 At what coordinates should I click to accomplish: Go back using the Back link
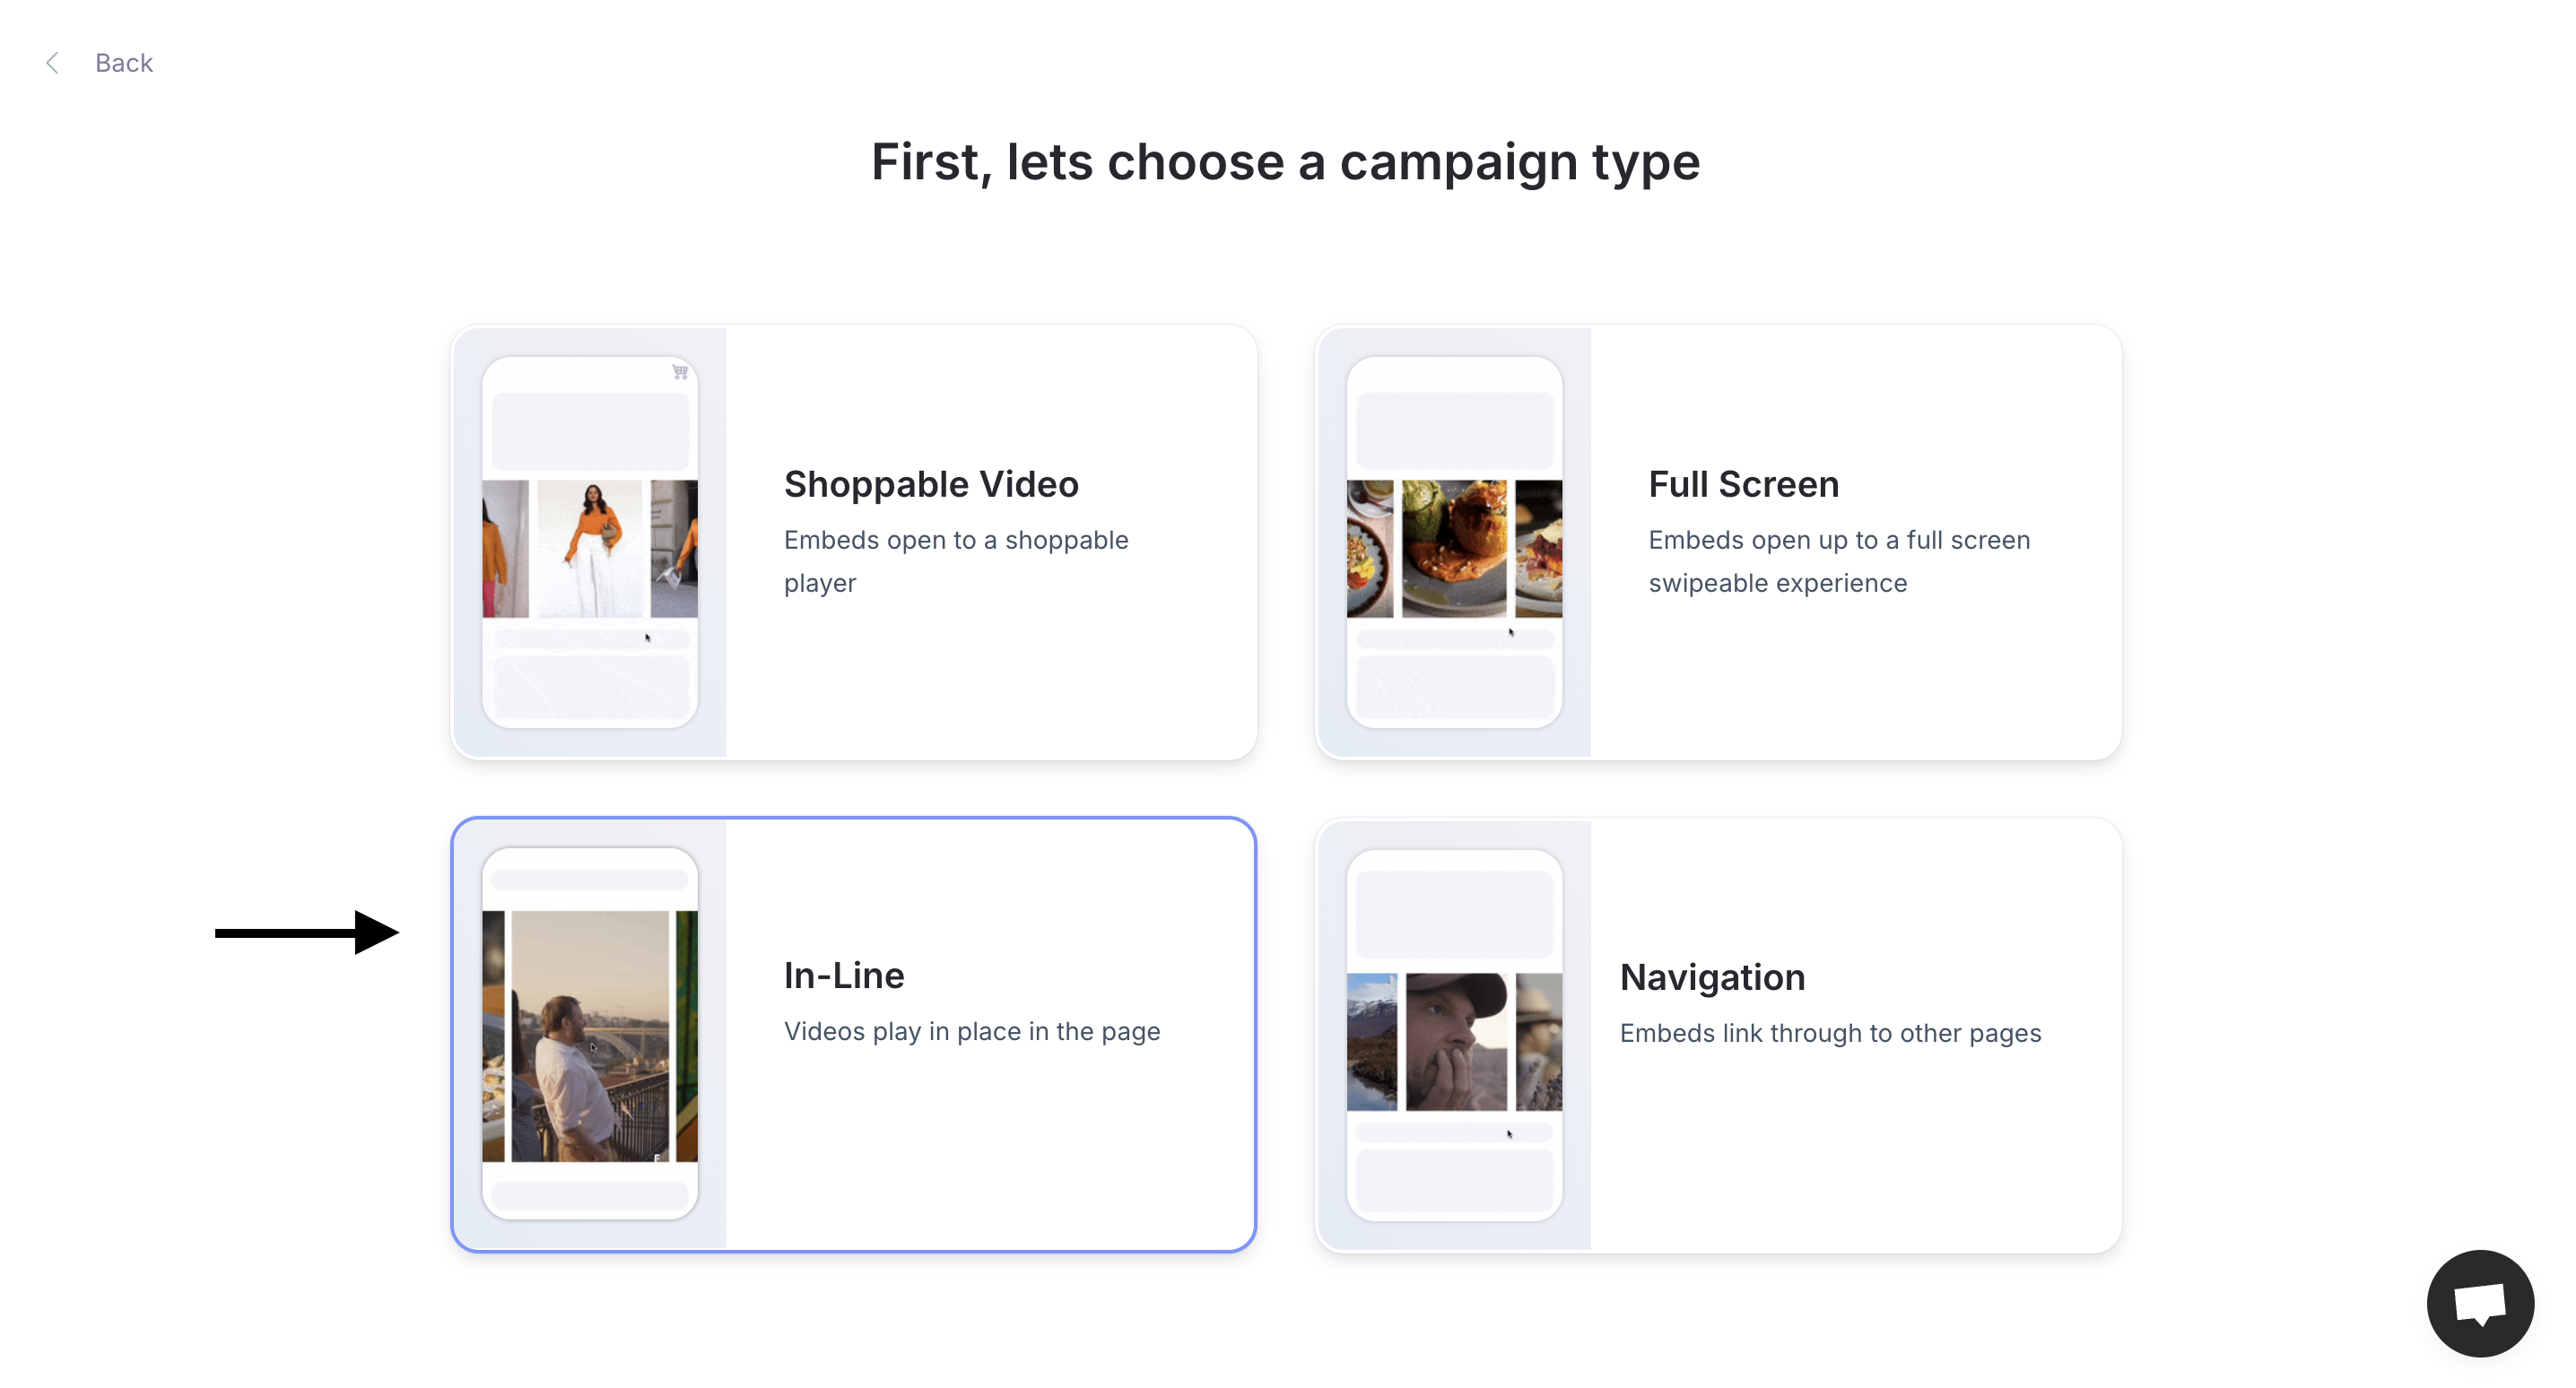124,63
